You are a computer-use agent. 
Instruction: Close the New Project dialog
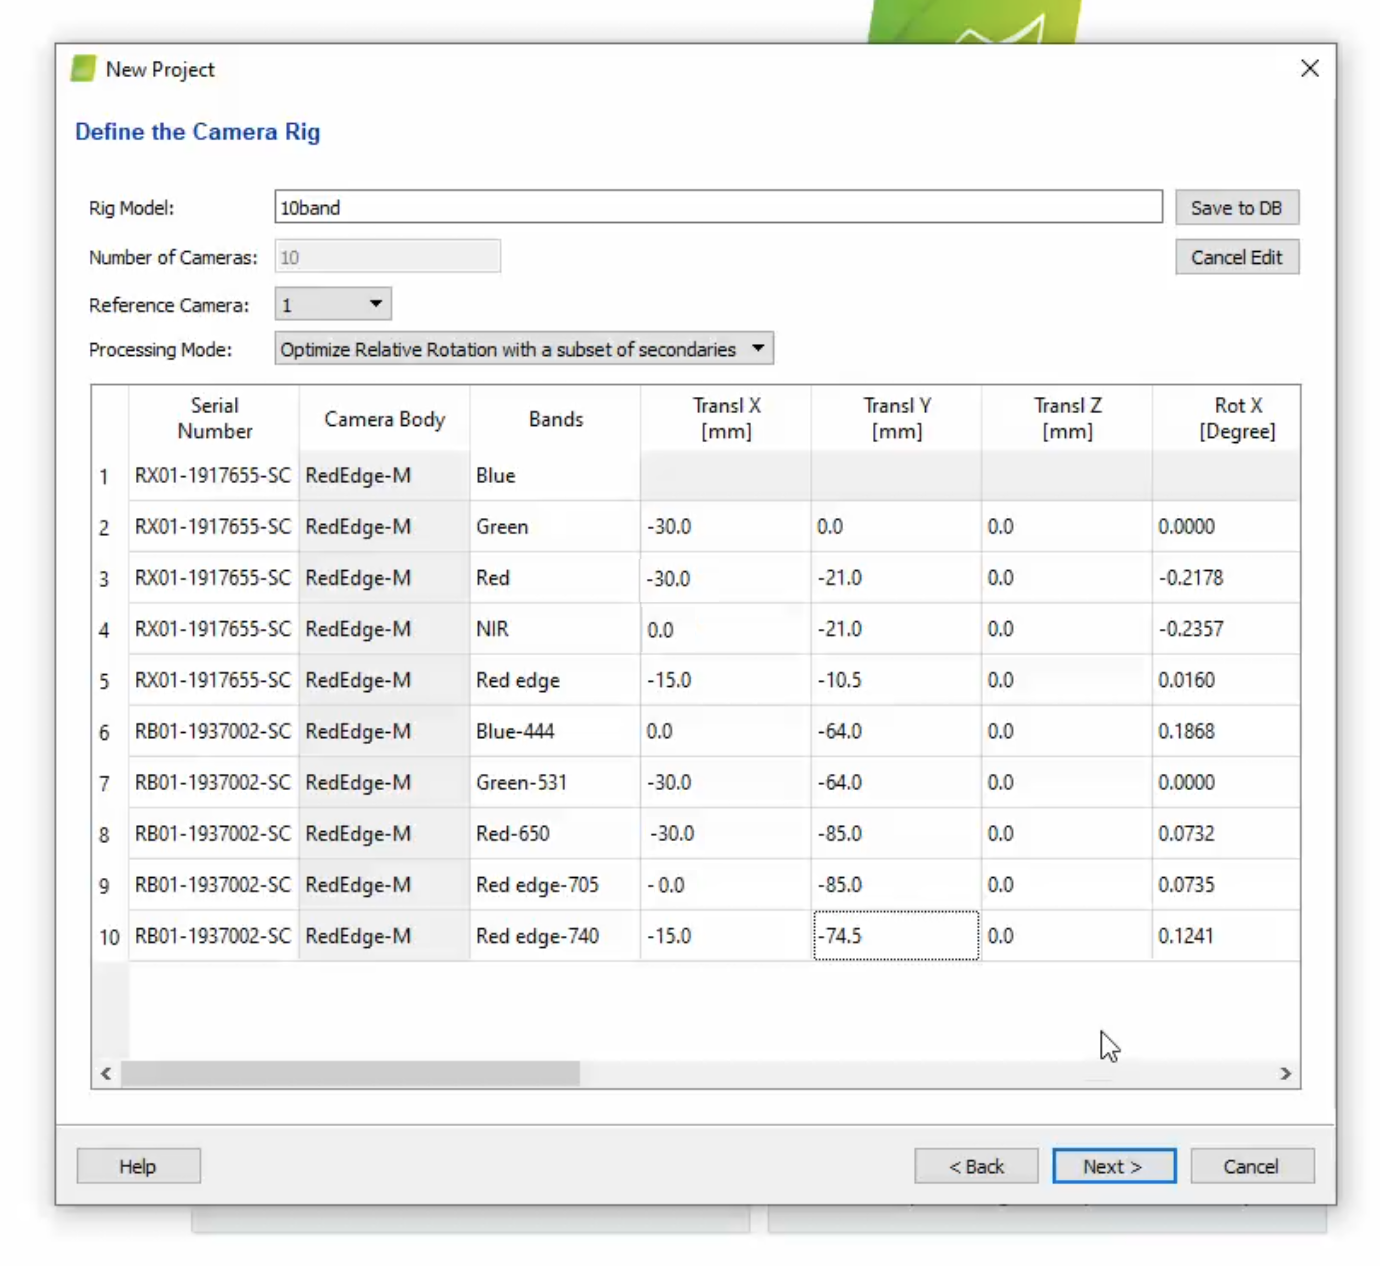(1310, 68)
